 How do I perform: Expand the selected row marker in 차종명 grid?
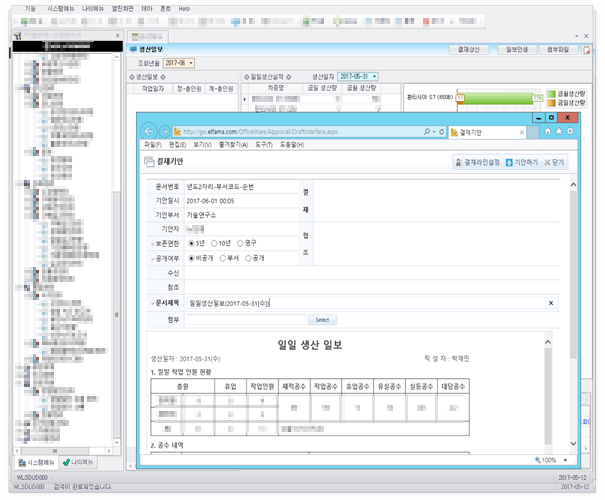[x=245, y=99]
